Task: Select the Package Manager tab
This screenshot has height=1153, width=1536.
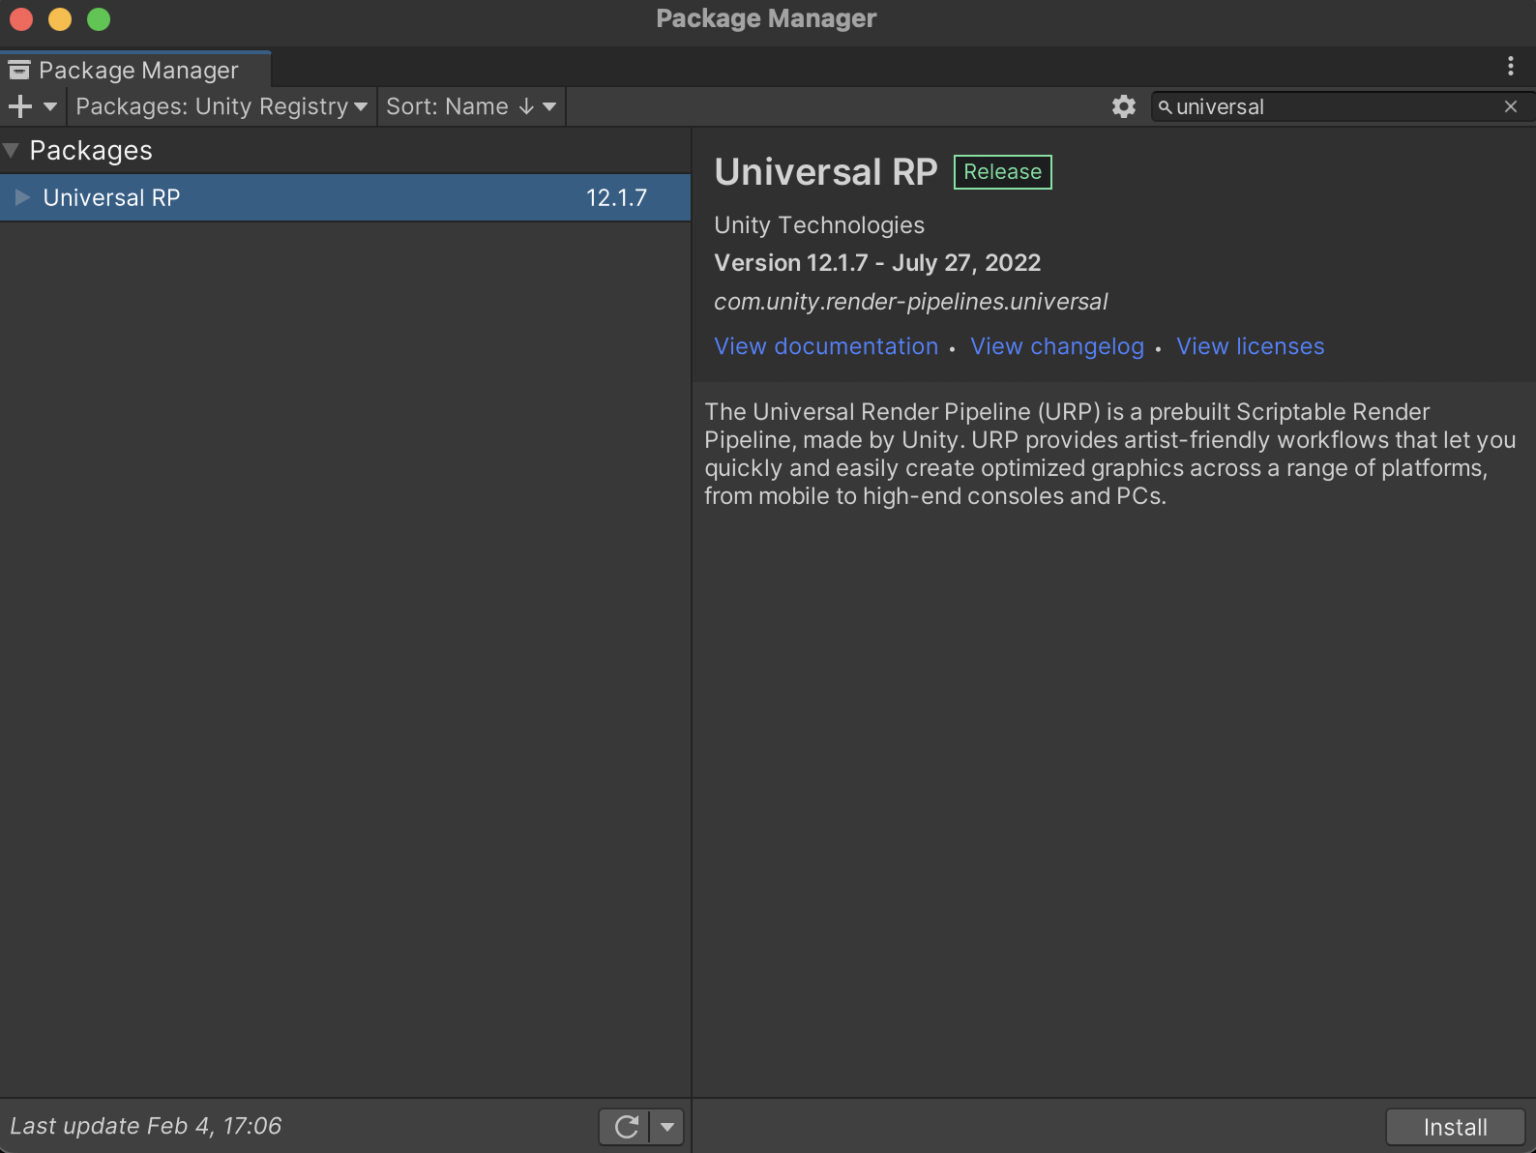Action: (135, 70)
